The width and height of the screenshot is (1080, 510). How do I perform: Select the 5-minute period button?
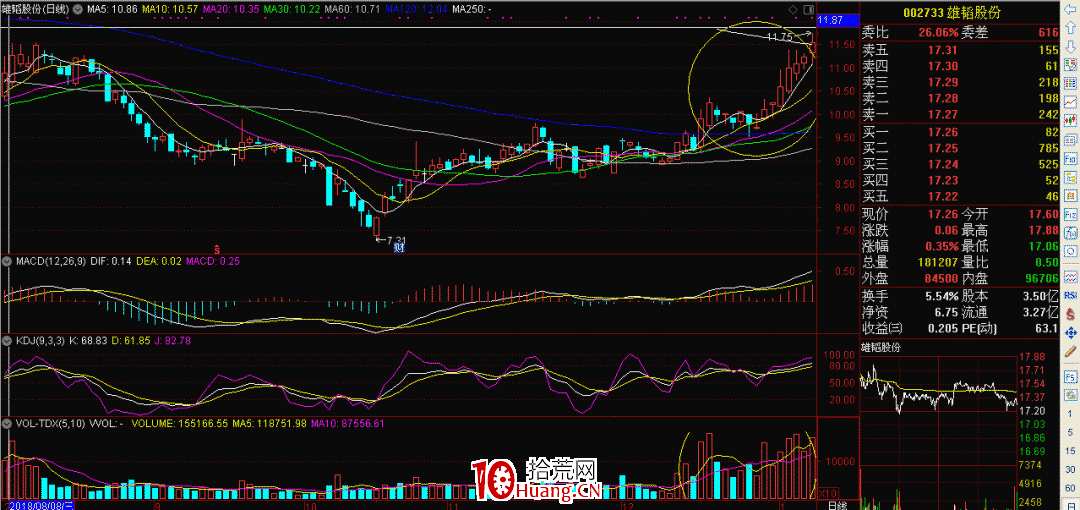1070,432
